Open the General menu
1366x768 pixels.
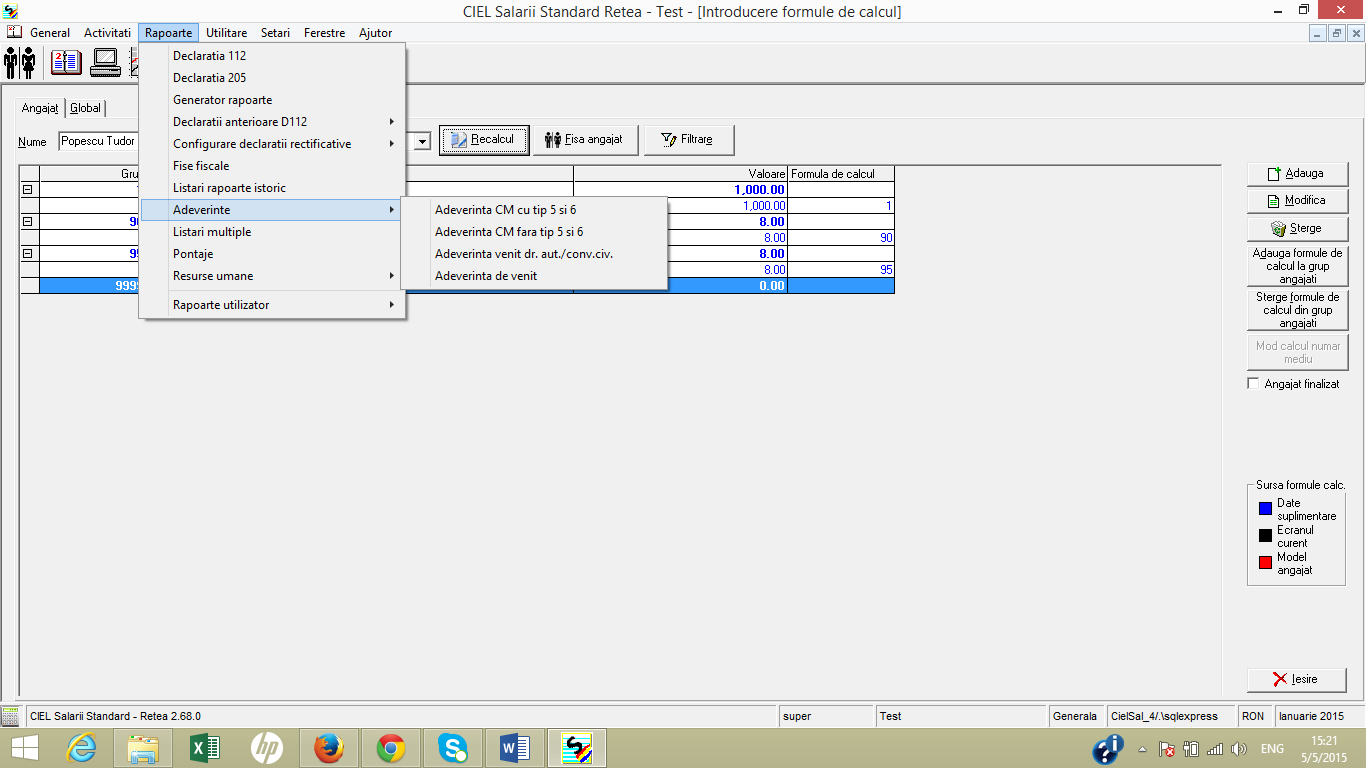(x=50, y=33)
